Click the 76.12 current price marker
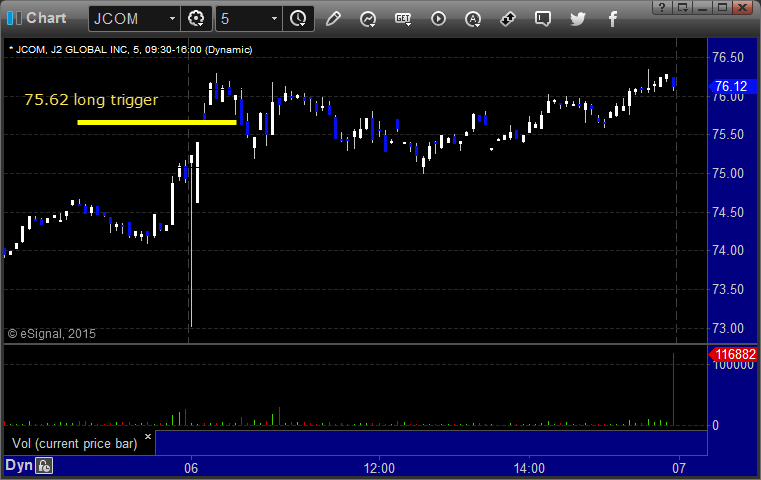The width and height of the screenshot is (761, 480). tap(732, 86)
